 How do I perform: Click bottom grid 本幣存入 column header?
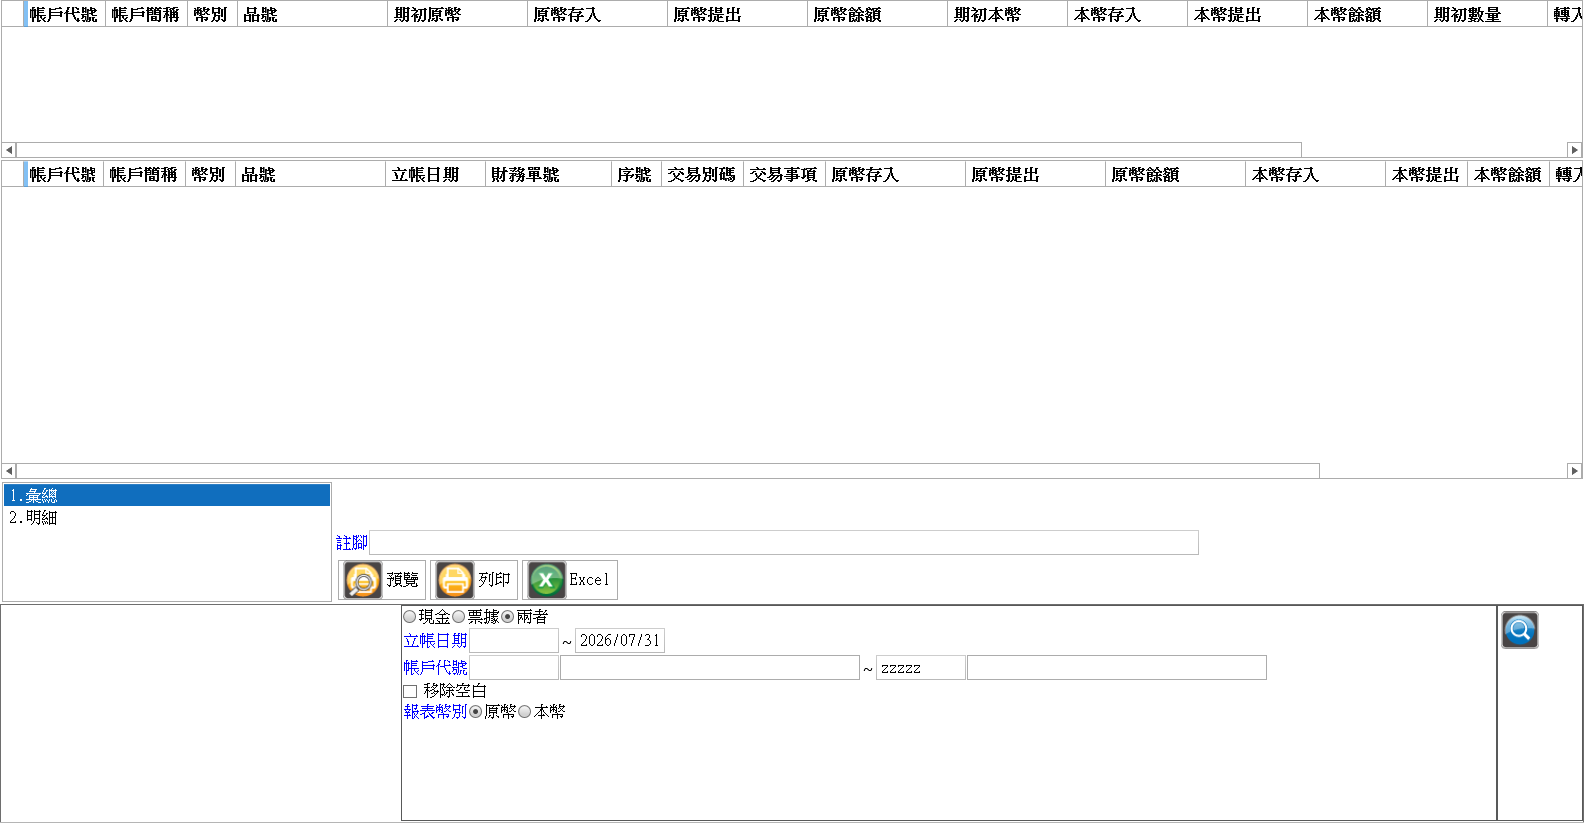pyautogui.click(x=1315, y=175)
